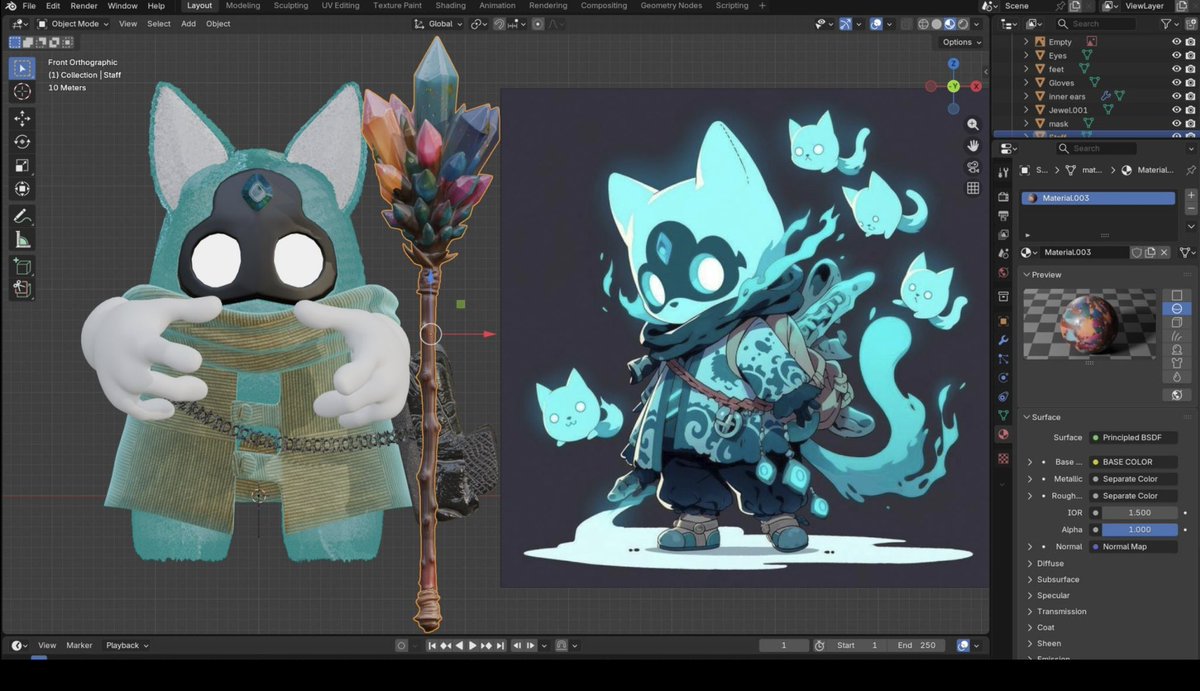The image size is (1200, 691).
Task: Switch to the UV Editing workspace tab
Action: (x=340, y=6)
